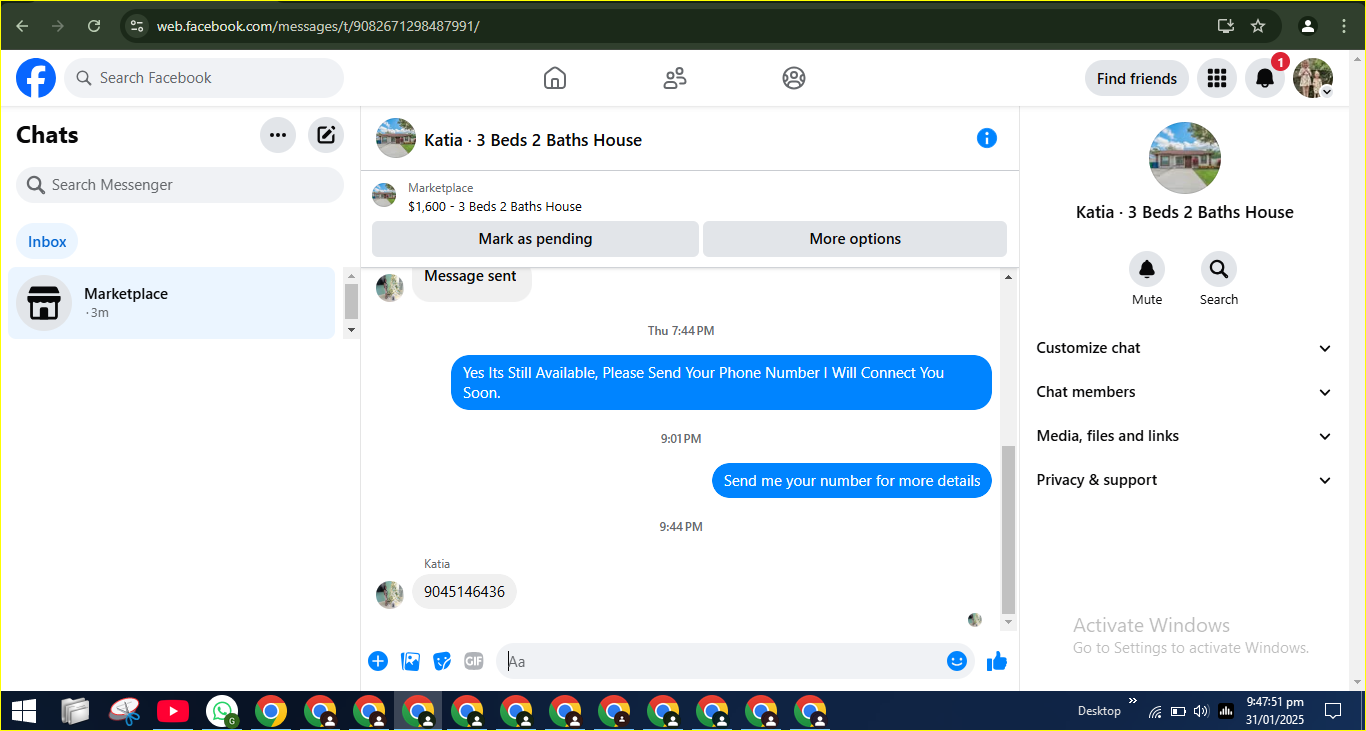Viewport: 1366px width, 731px height.
Task: View site information icon beside the URL
Action: coord(138,26)
